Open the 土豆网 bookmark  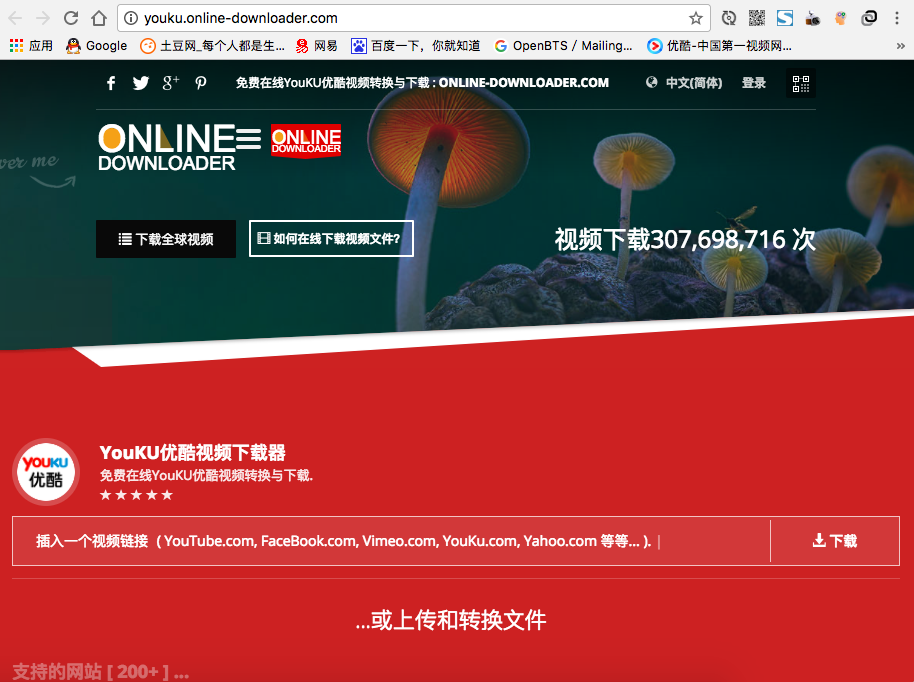click(213, 46)
